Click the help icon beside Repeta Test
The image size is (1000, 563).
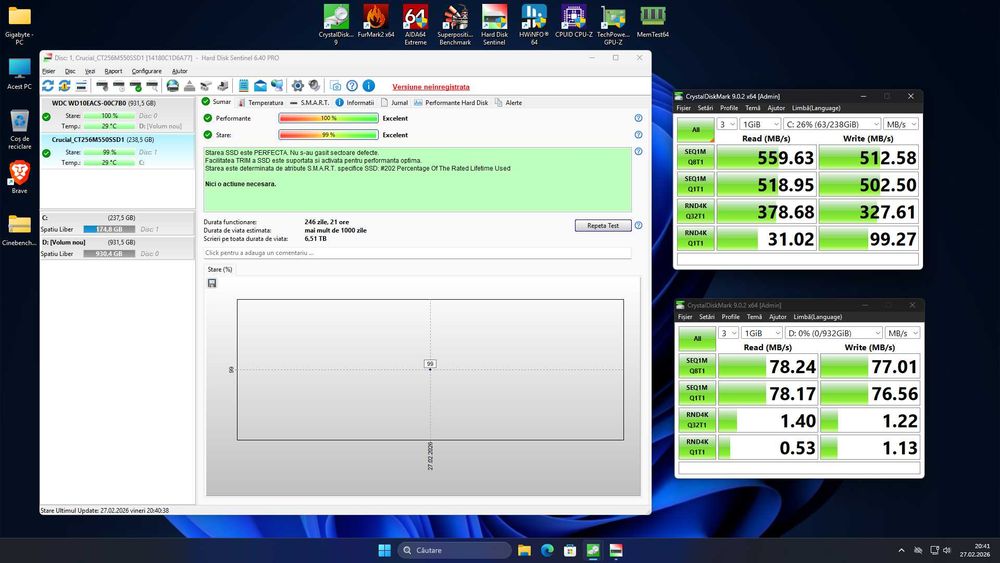638,225
